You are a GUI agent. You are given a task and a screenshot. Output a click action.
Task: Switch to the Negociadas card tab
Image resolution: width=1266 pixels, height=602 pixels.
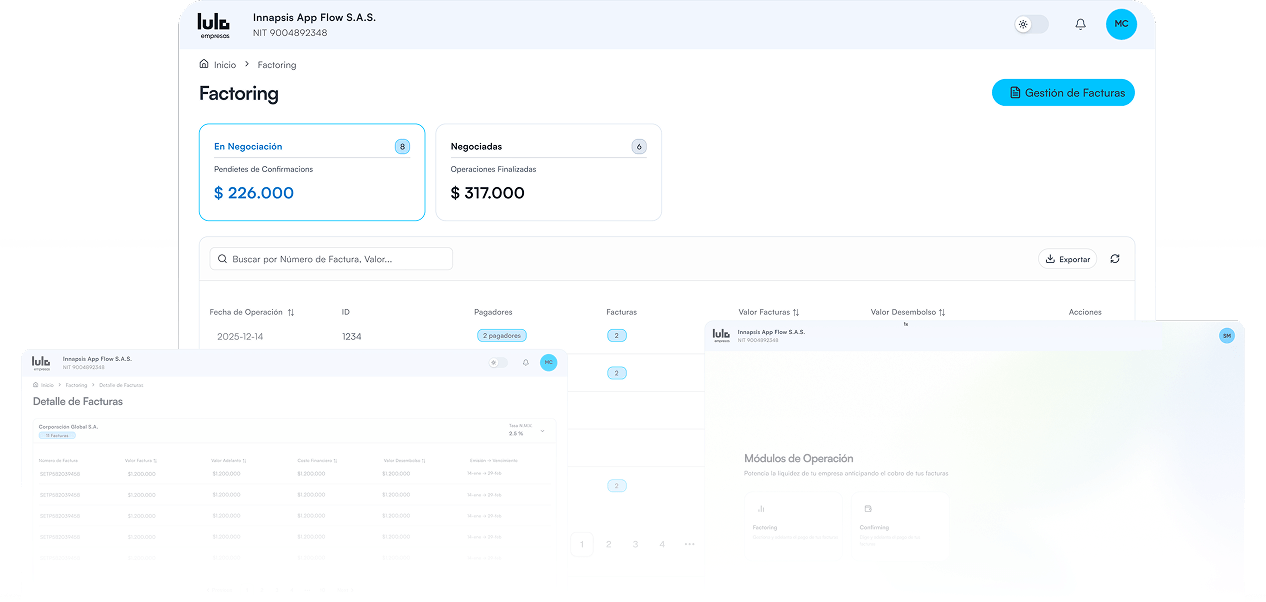(548, 171)
